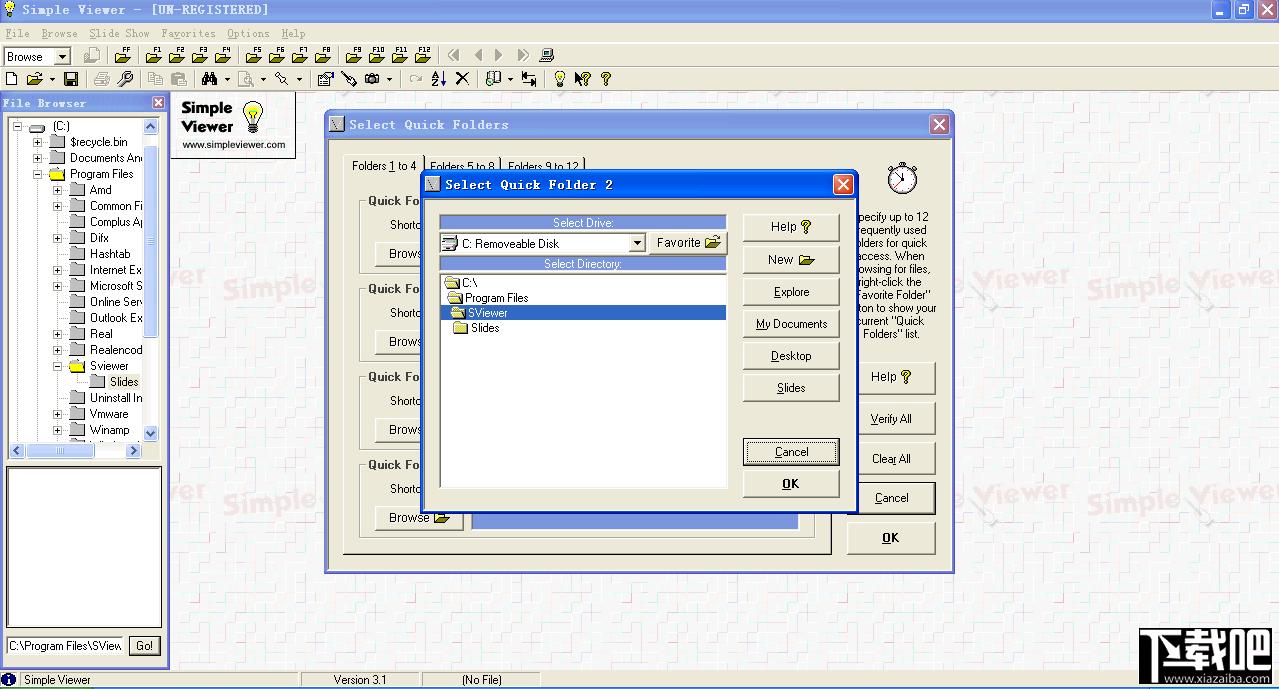Click the open book toolbar icon
The height and width of the screenshot is (689, 1279).
click(492, 79)
